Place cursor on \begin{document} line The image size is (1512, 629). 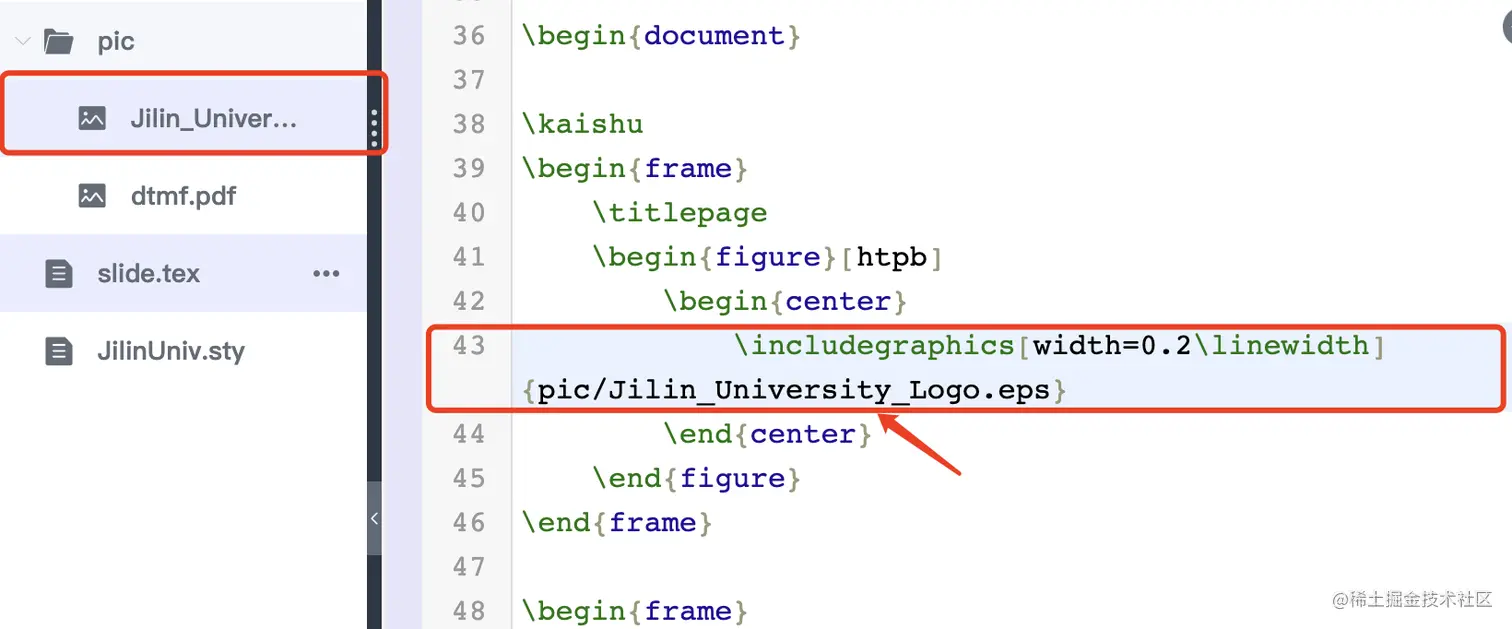point(661,36)
